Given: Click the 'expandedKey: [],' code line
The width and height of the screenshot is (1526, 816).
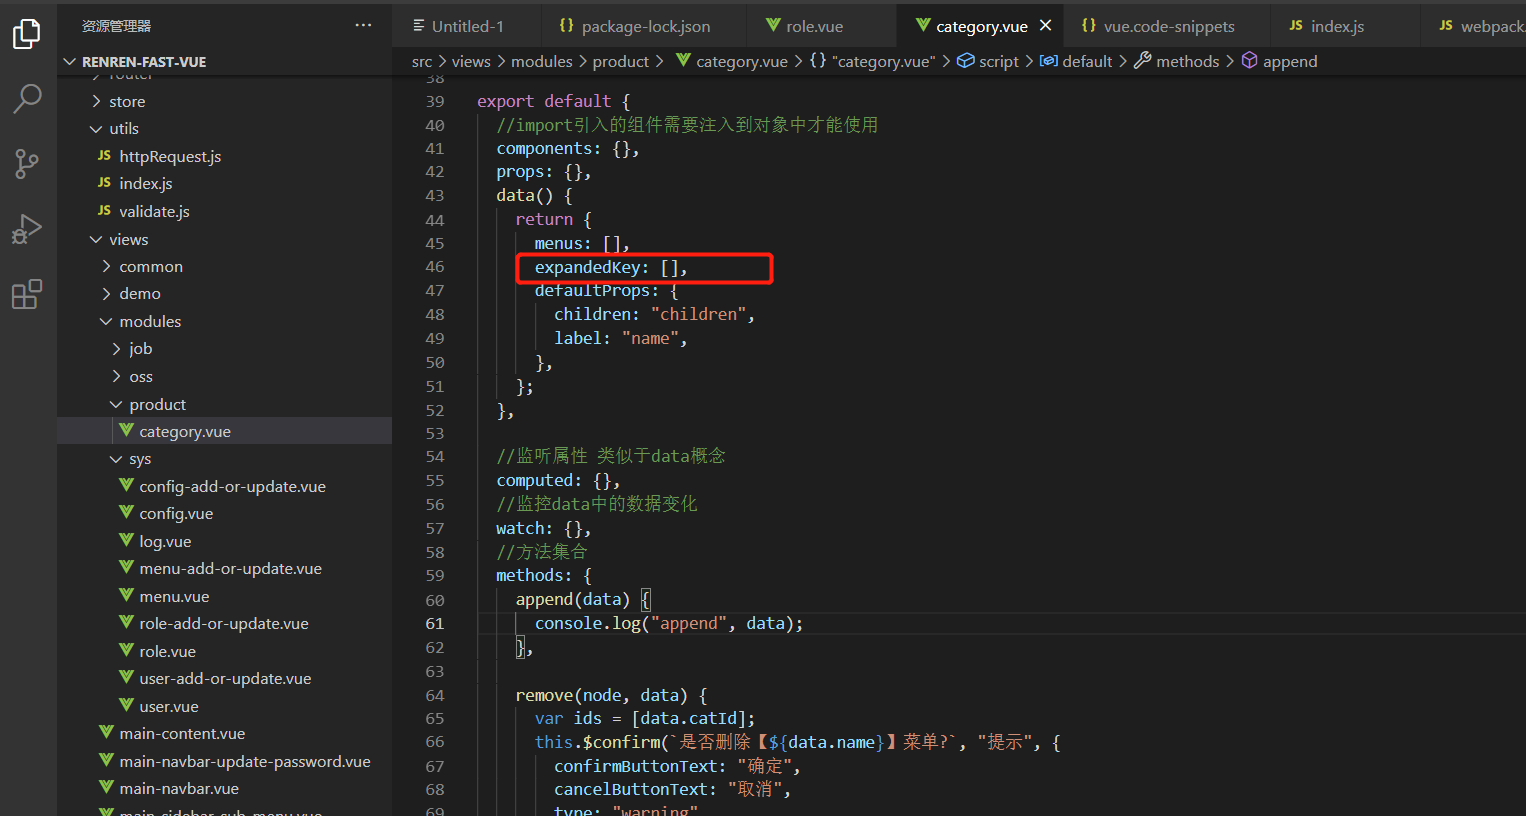Looking at the screenshot, I should pos(611,268).
